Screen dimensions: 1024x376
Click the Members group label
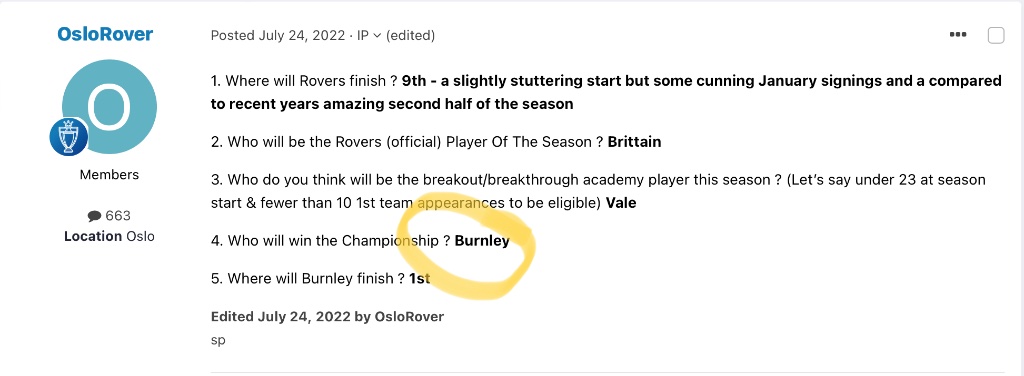point(109,175)
